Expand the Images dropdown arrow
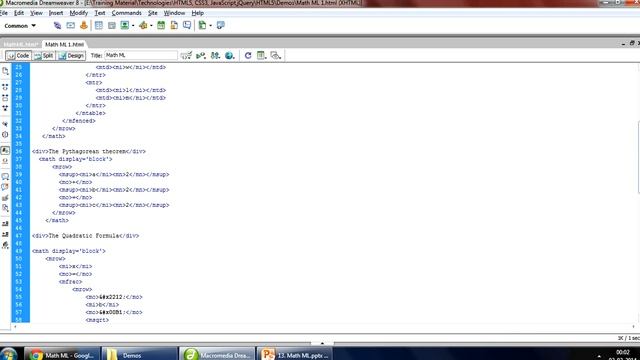Image resolution: width=640 pixels, height=360 pixels. click(133, 26)
